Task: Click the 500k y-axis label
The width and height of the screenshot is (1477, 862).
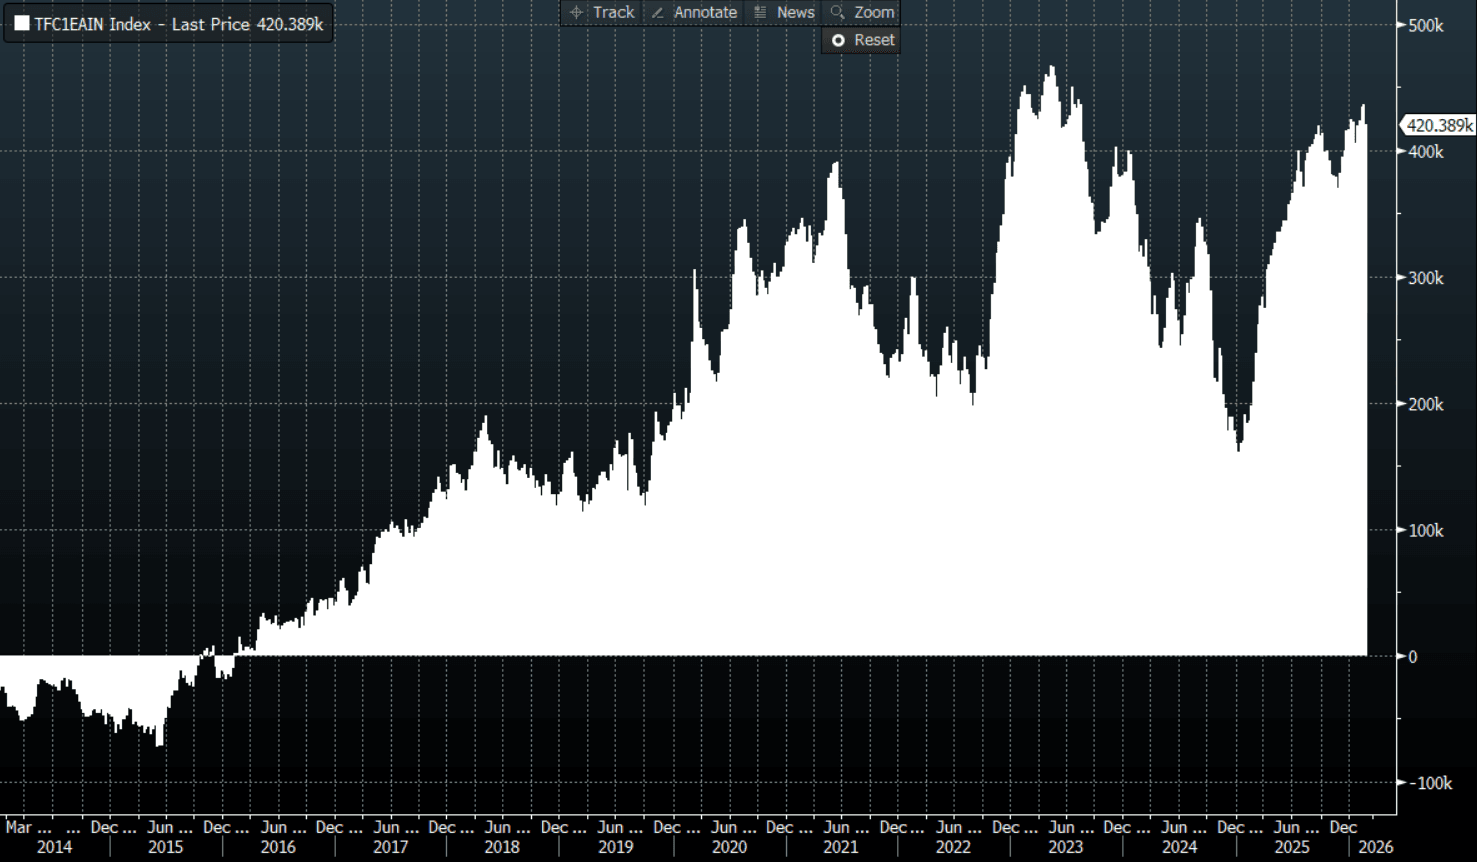Action: click(1425, 25)
